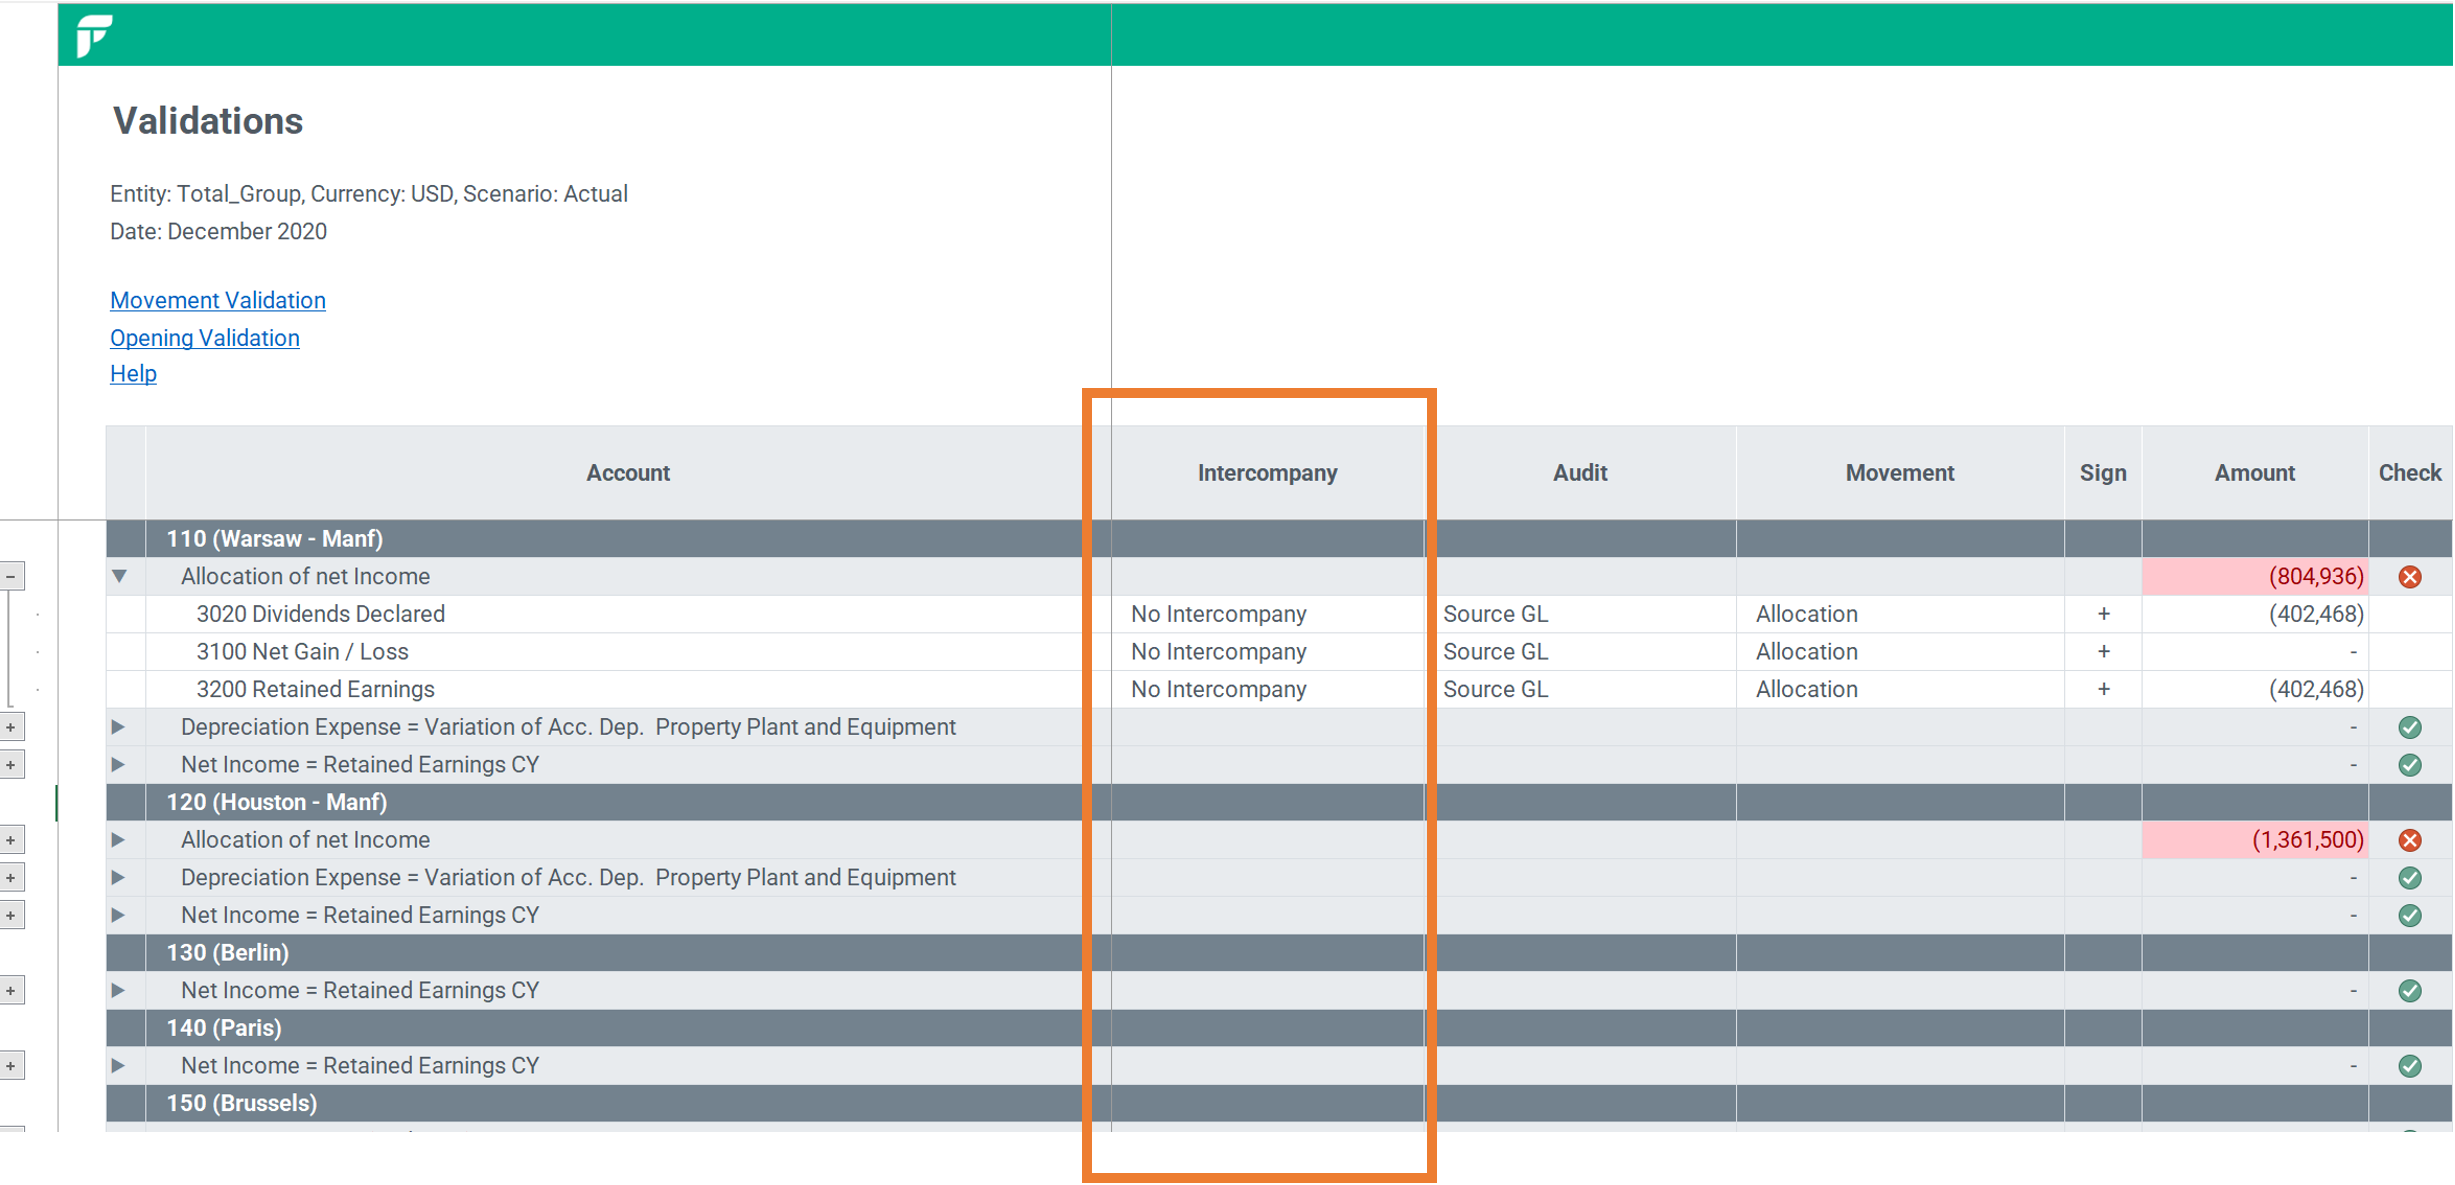The width and height of the screenshot is (2455, 1185).
Task: Click No Intercompany cell in 3100 Net Gain / Loss row
Action: (x=1267, y=652)
